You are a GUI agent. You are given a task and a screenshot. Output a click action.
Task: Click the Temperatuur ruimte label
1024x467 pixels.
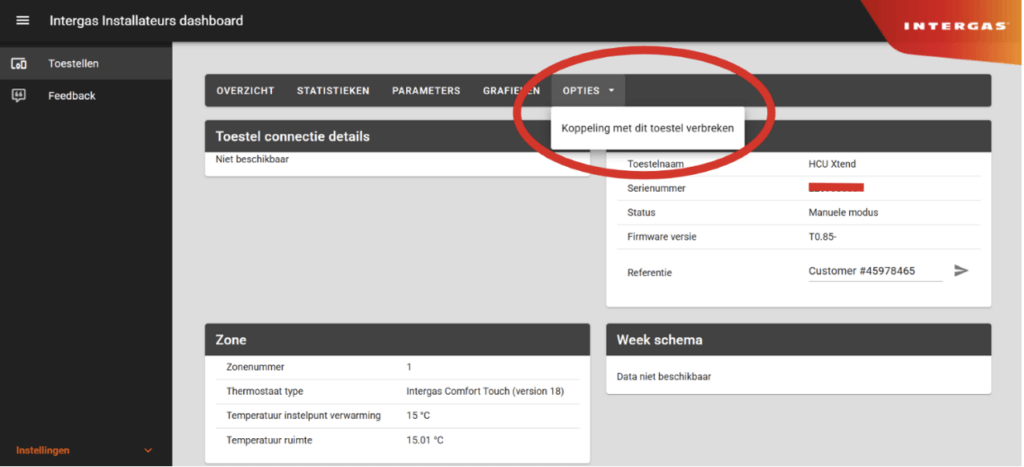[269, 440]
